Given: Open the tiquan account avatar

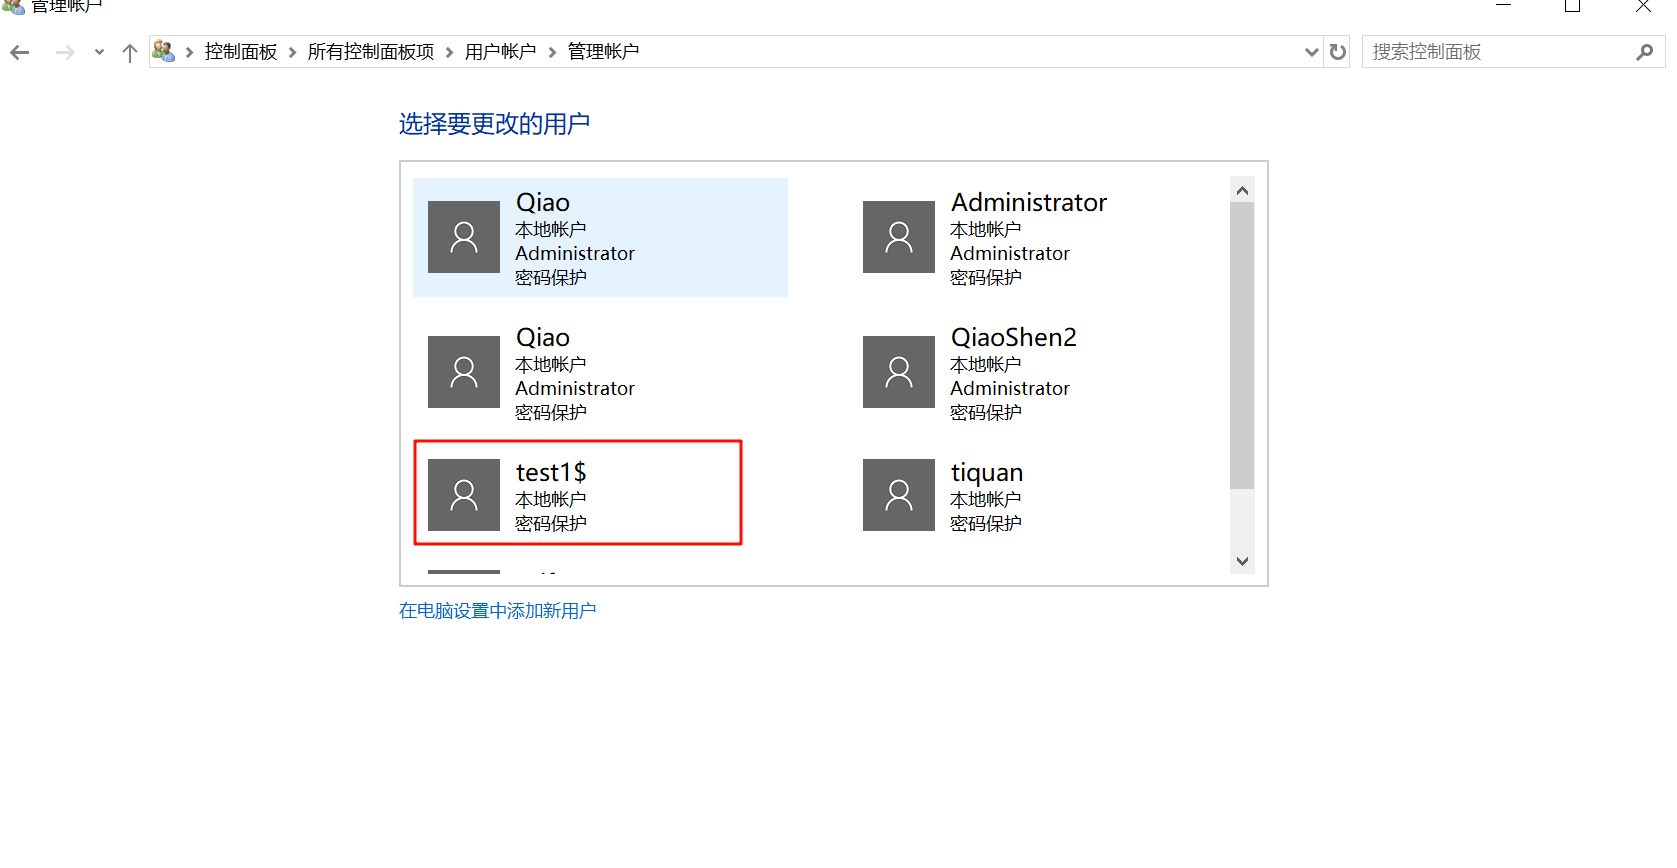Looking at the screenshot, I should pos(898,495).
